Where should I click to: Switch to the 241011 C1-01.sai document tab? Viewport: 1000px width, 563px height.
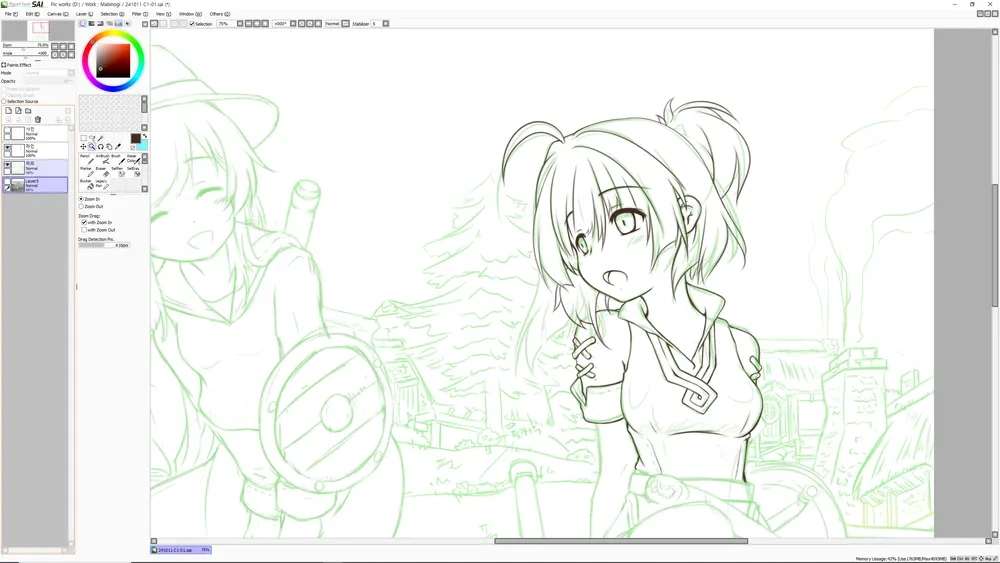[181, 550]
